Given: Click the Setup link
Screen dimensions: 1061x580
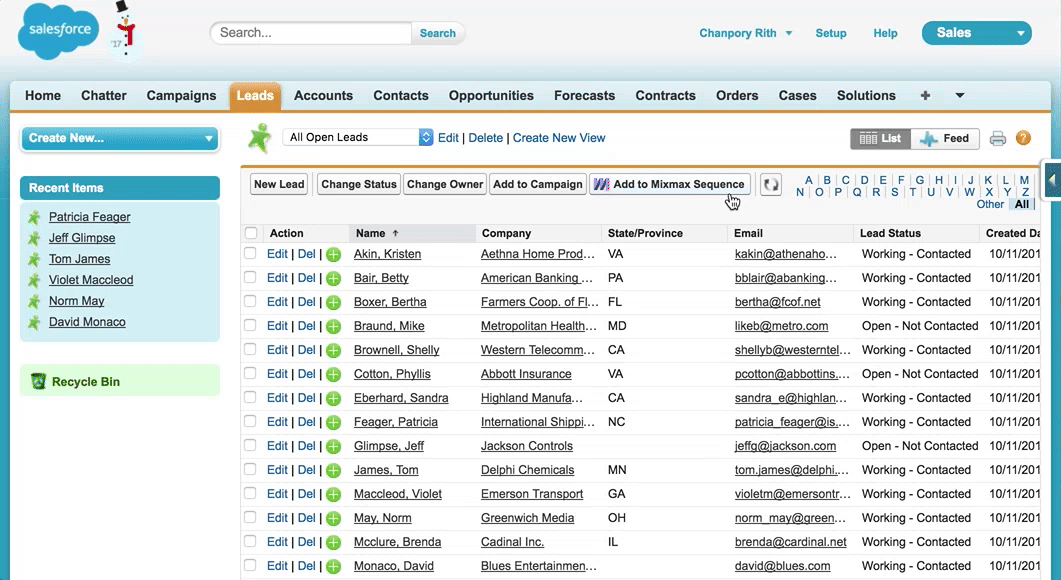Looking at the screenshot, I should (x=831, y=33).
